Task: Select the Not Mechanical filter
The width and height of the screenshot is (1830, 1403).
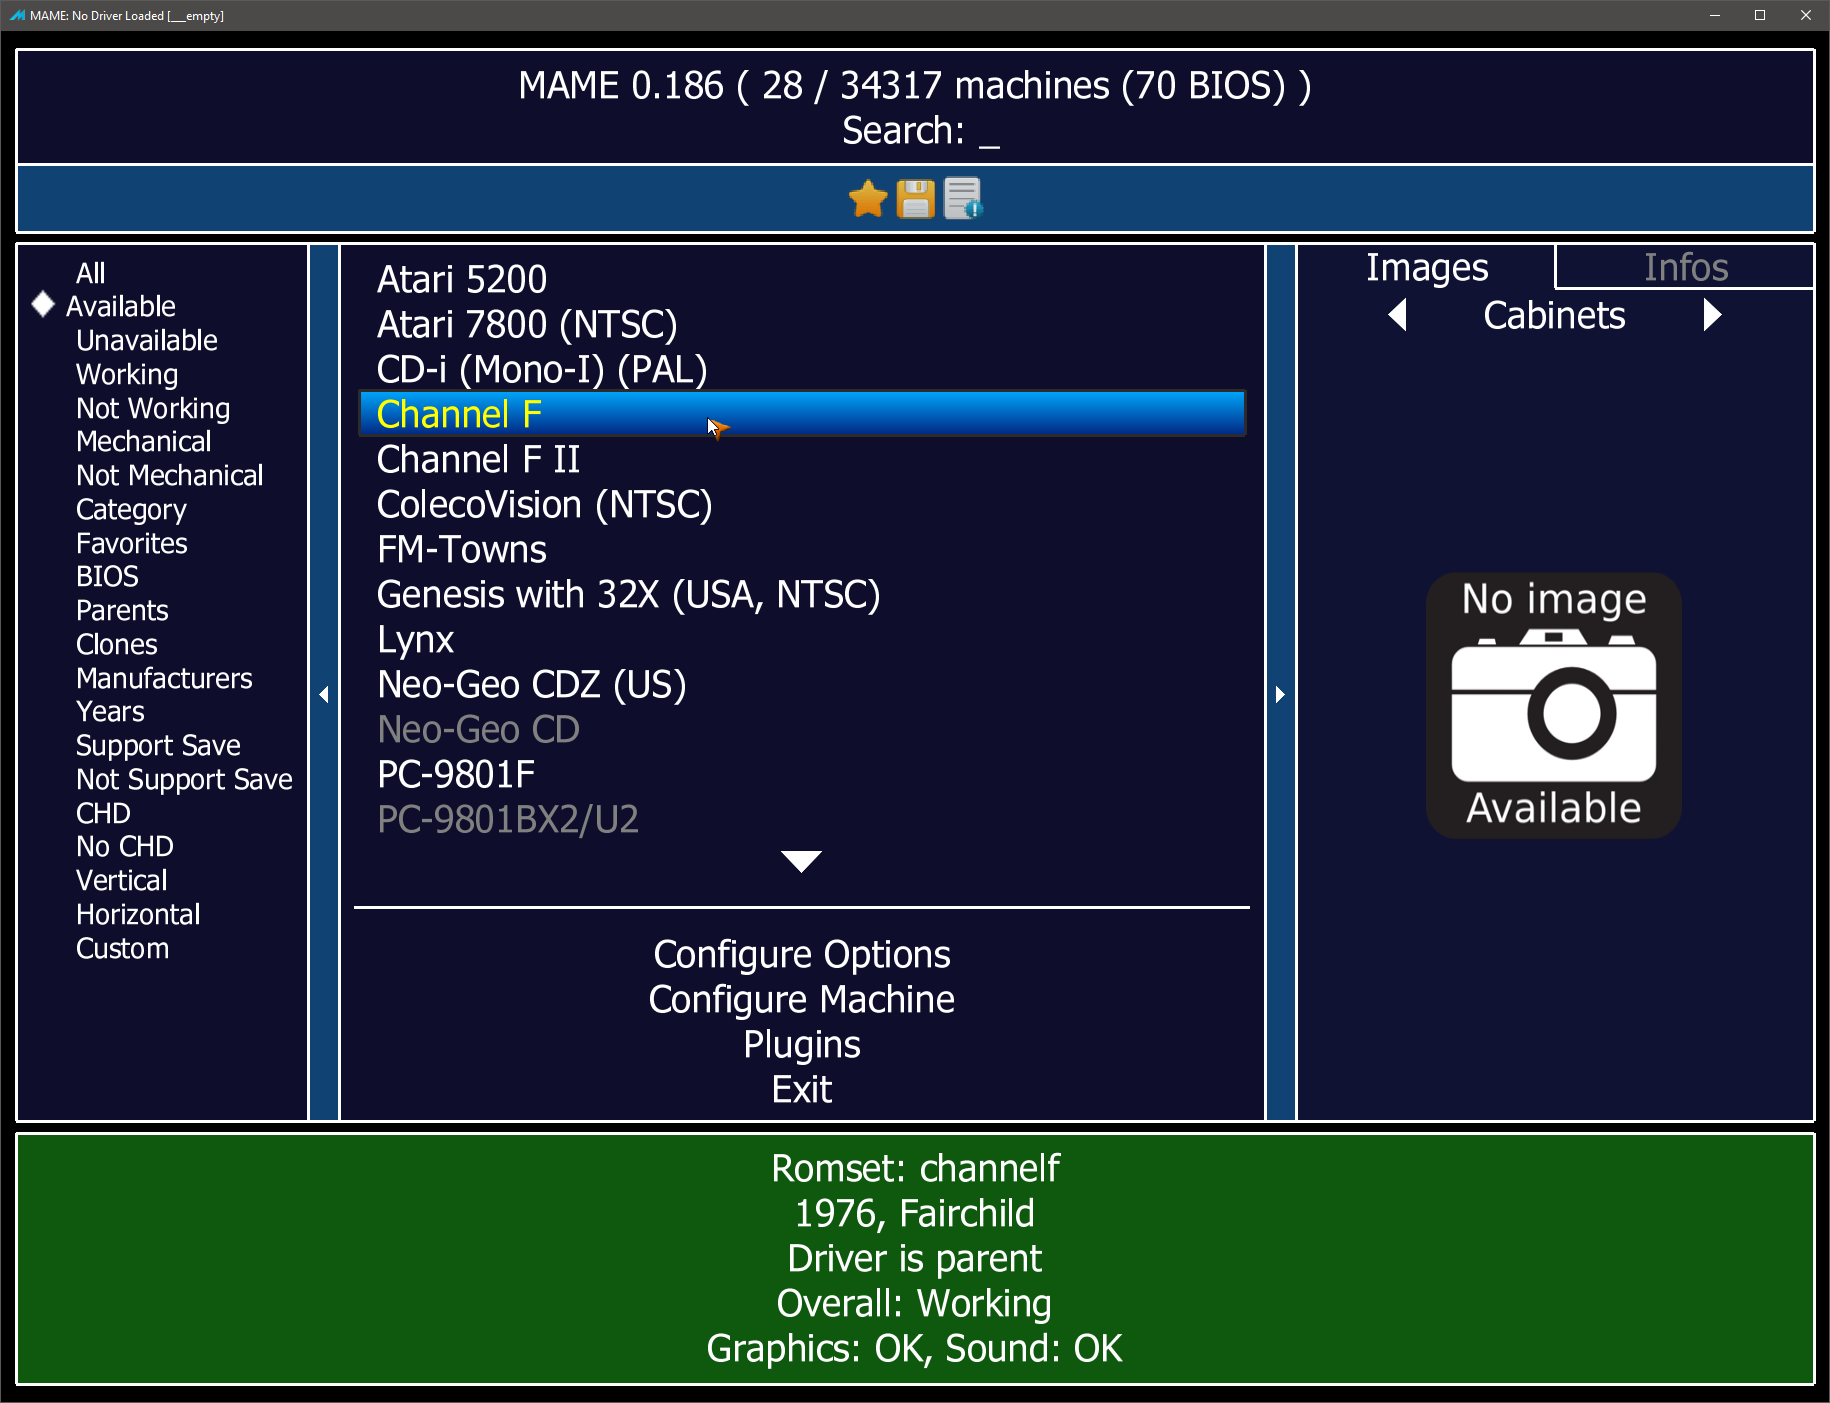Action: [170, 475]
